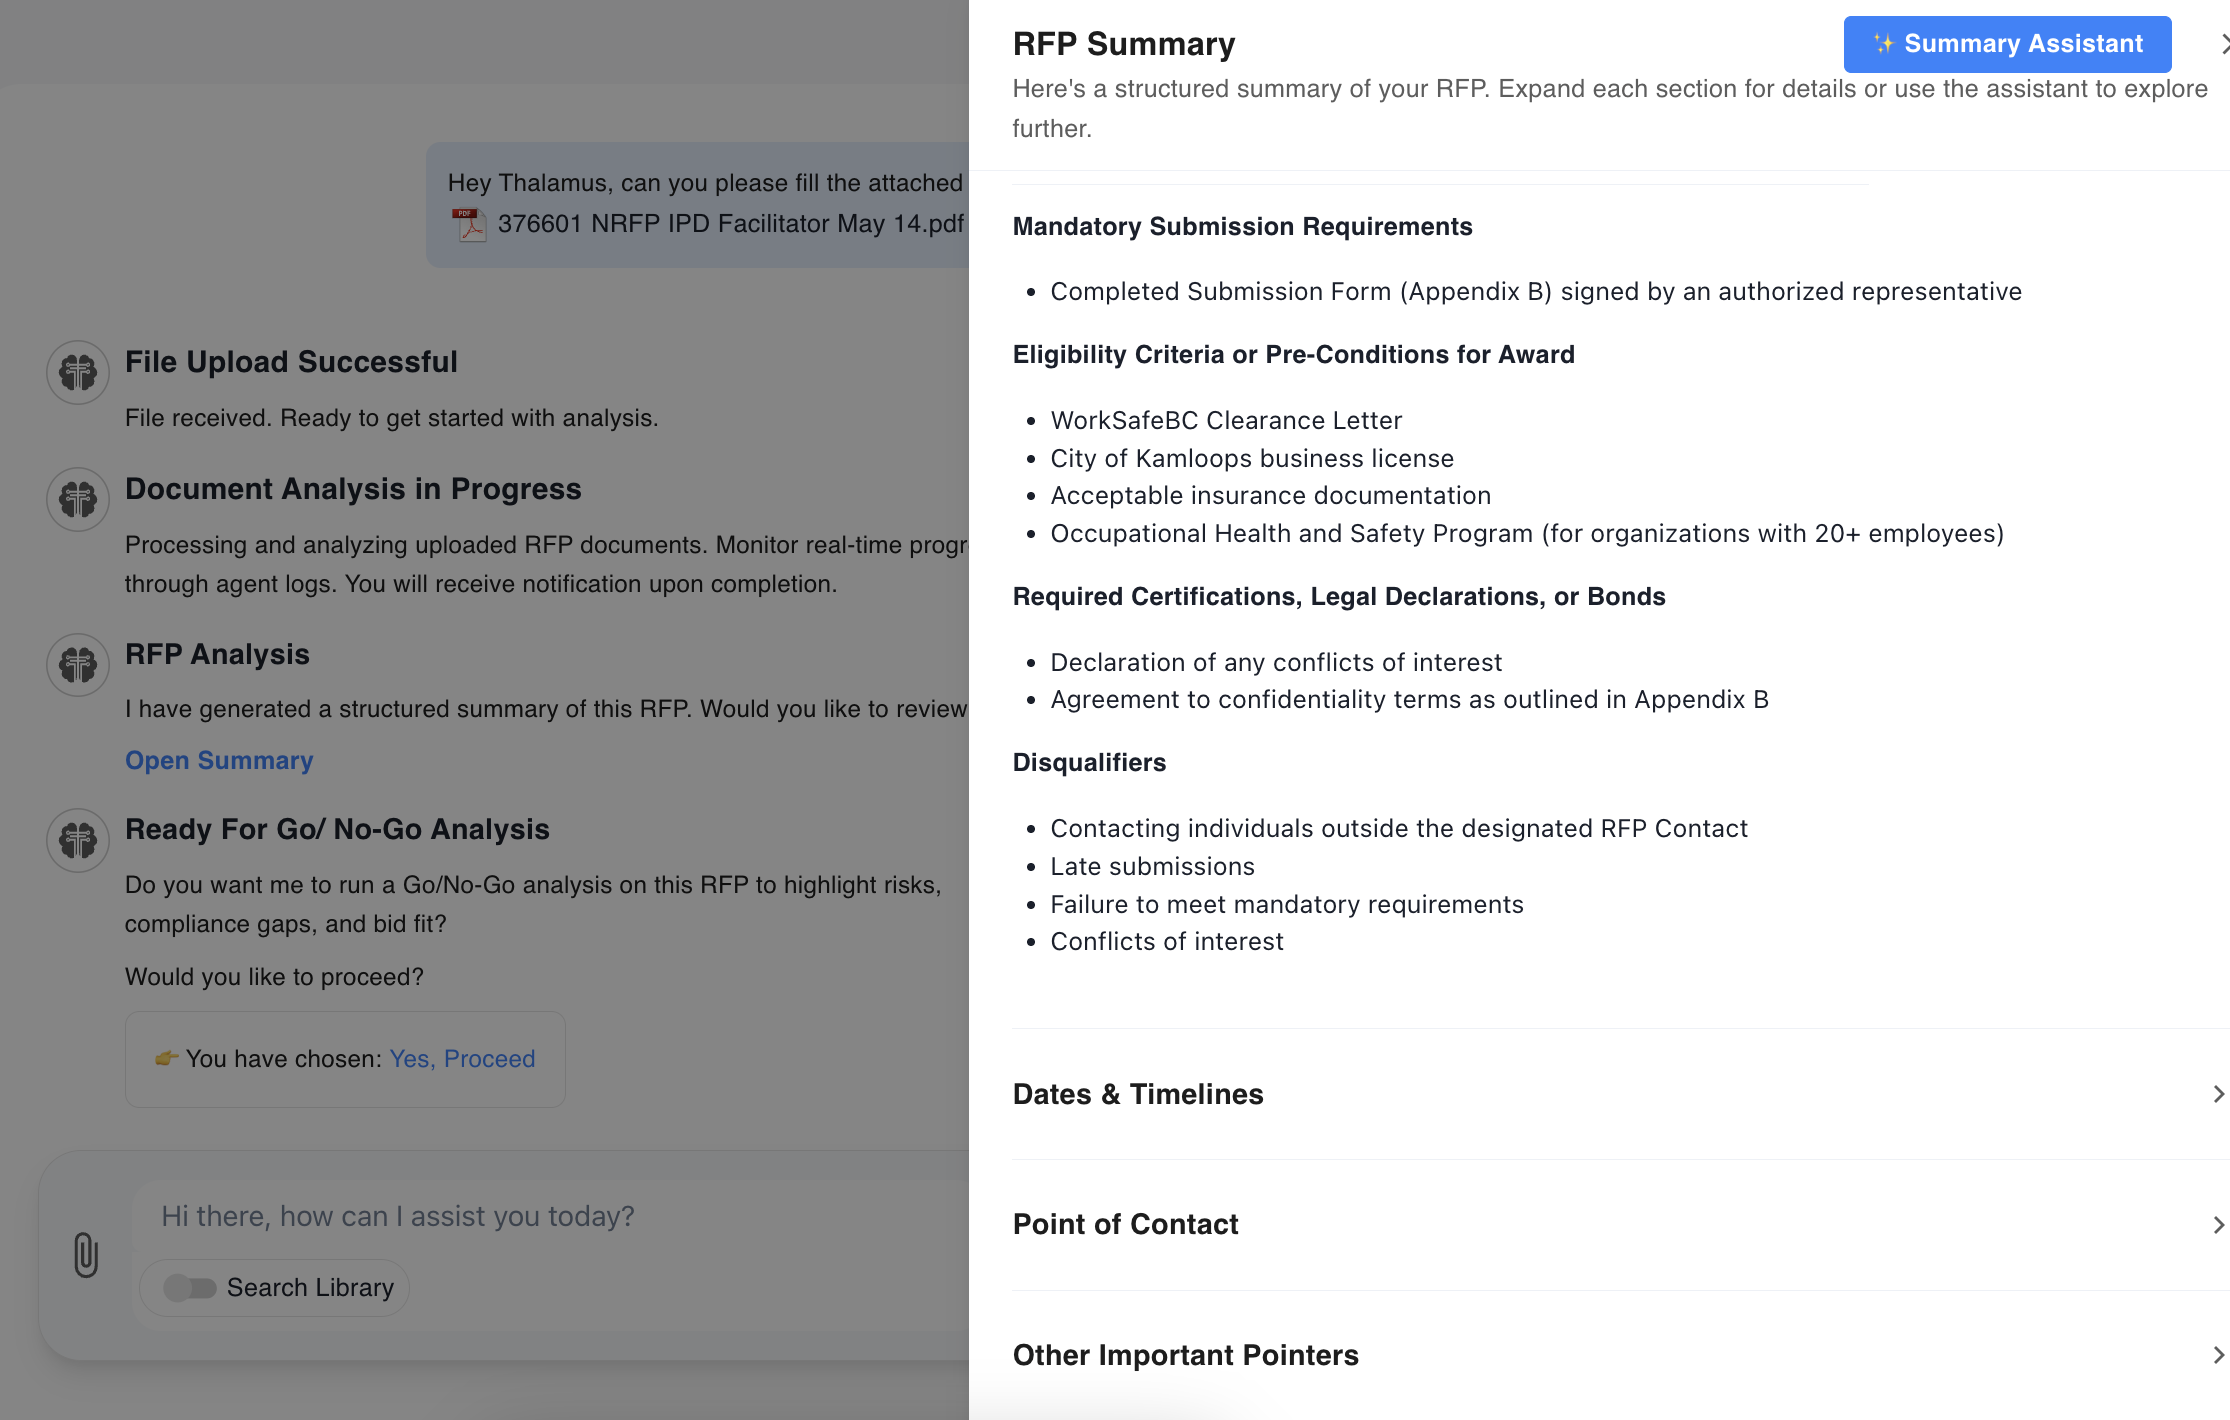Open the Summary Assistant
The image size is (2230, 1420).
click(x=2007, y=44)
